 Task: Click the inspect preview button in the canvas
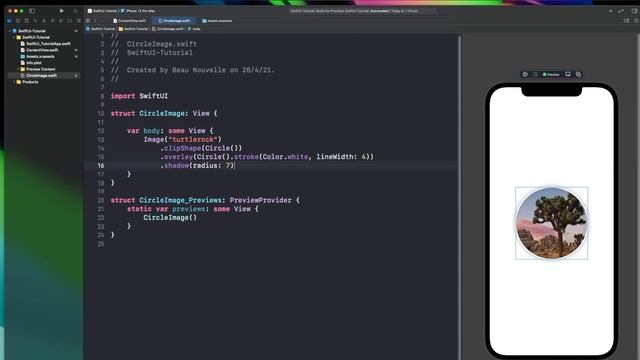click(536, 74)
